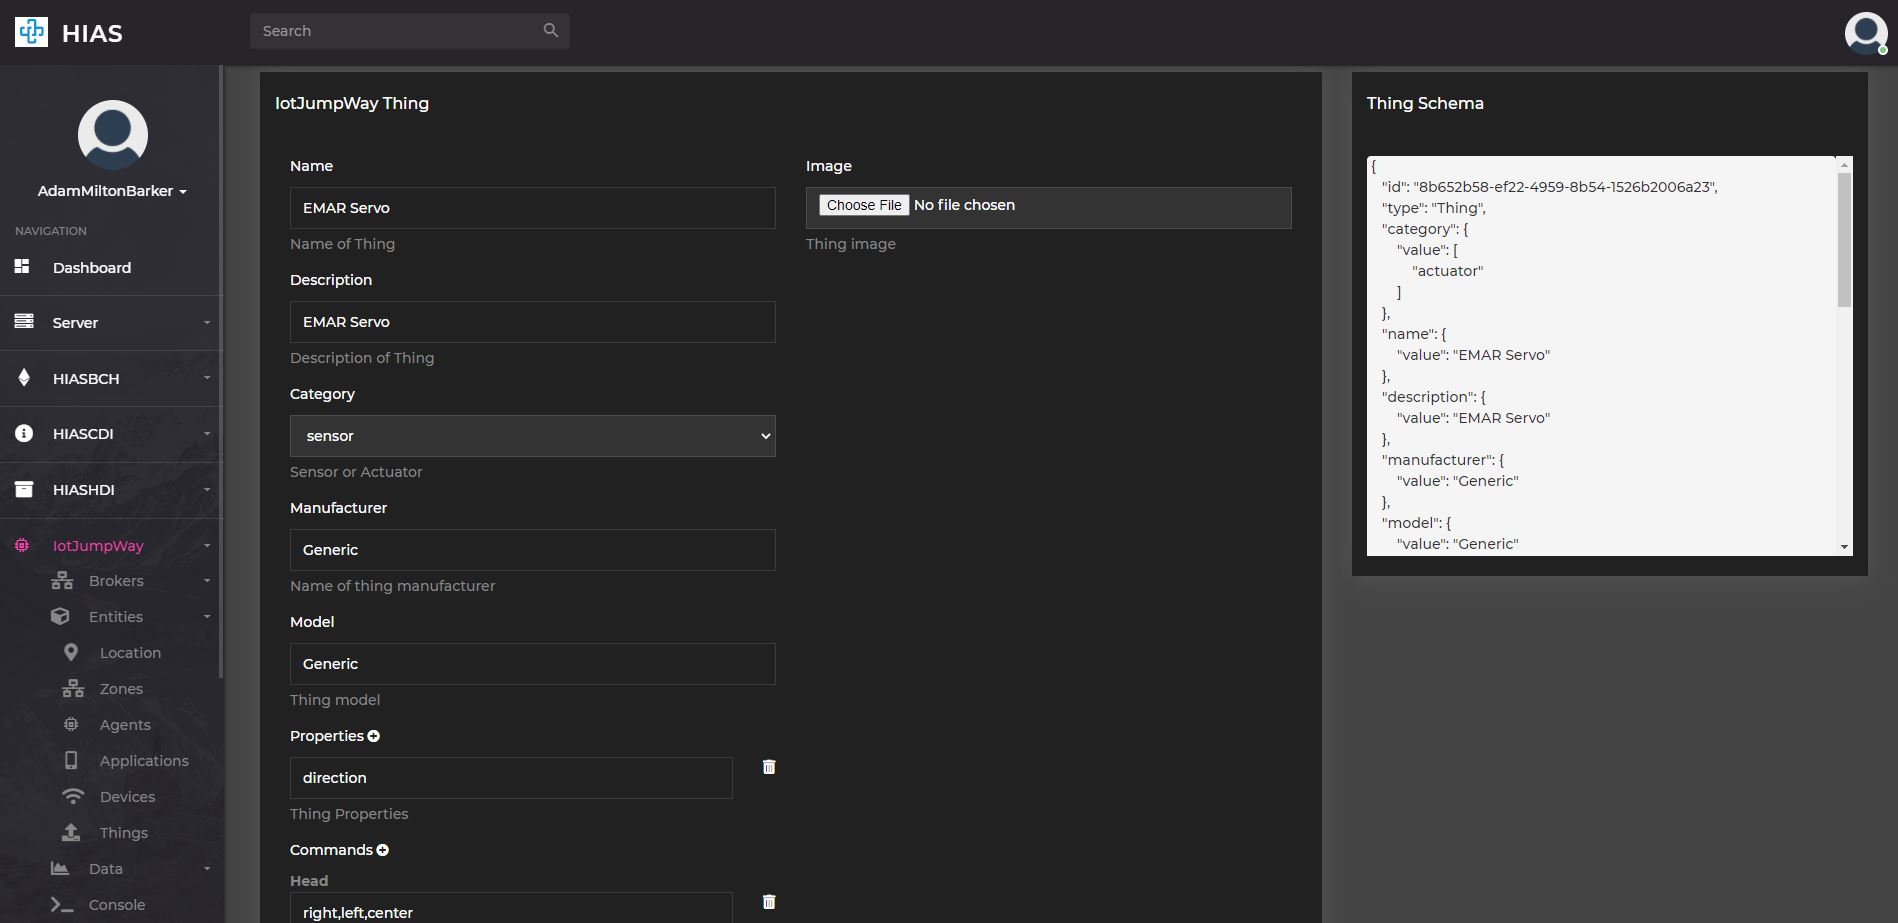This screenshot has width=1898, height=923.
Task: Click the Console terminal icon
Action: 62,904
